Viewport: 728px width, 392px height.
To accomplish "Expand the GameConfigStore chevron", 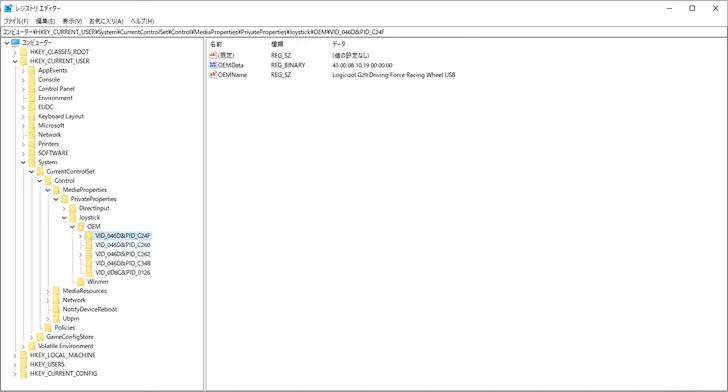I will pos(31,337).
